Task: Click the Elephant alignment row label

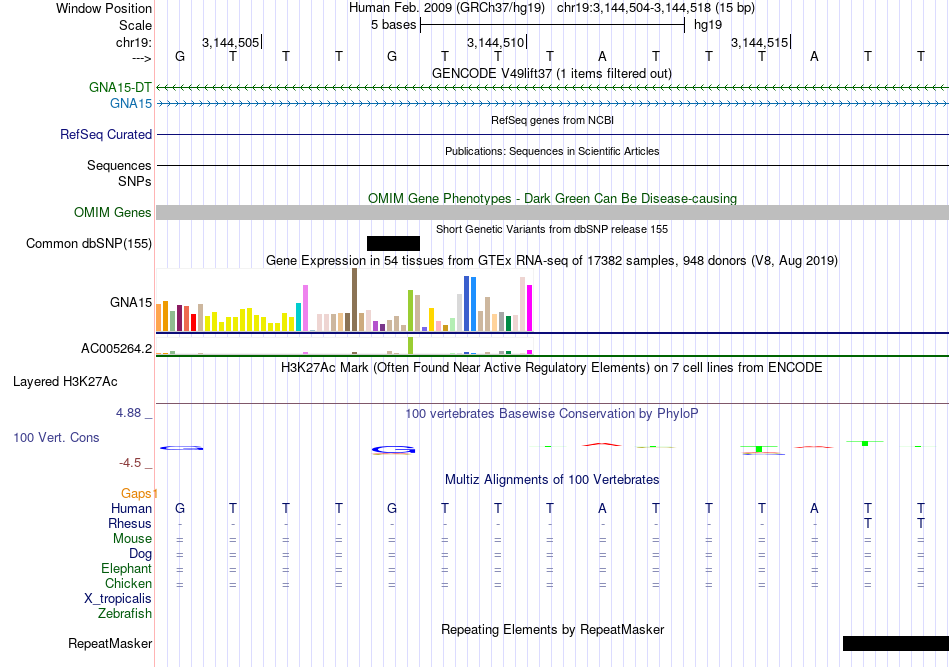Action: [126, 568]
